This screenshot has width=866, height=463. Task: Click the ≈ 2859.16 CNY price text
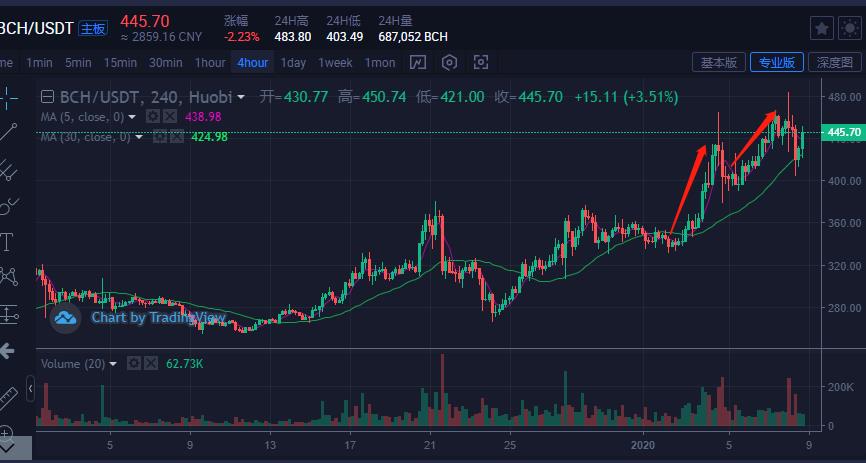(x=161, y=37)
